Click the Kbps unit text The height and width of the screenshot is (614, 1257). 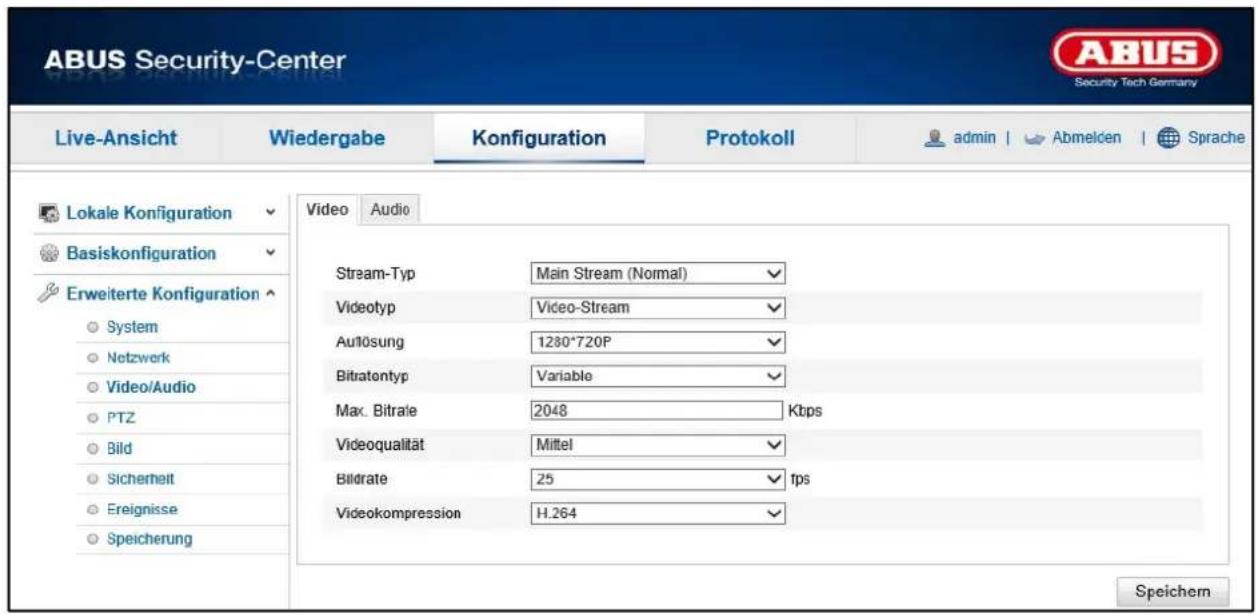click(x=806, y=410)
